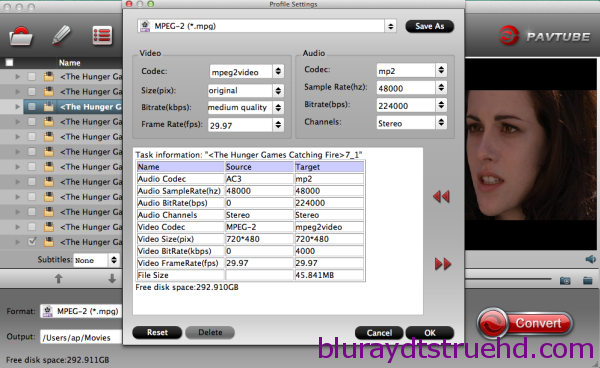The image size is (600, 368).
Task: Open the red list view icon
Action: (102, 36)
